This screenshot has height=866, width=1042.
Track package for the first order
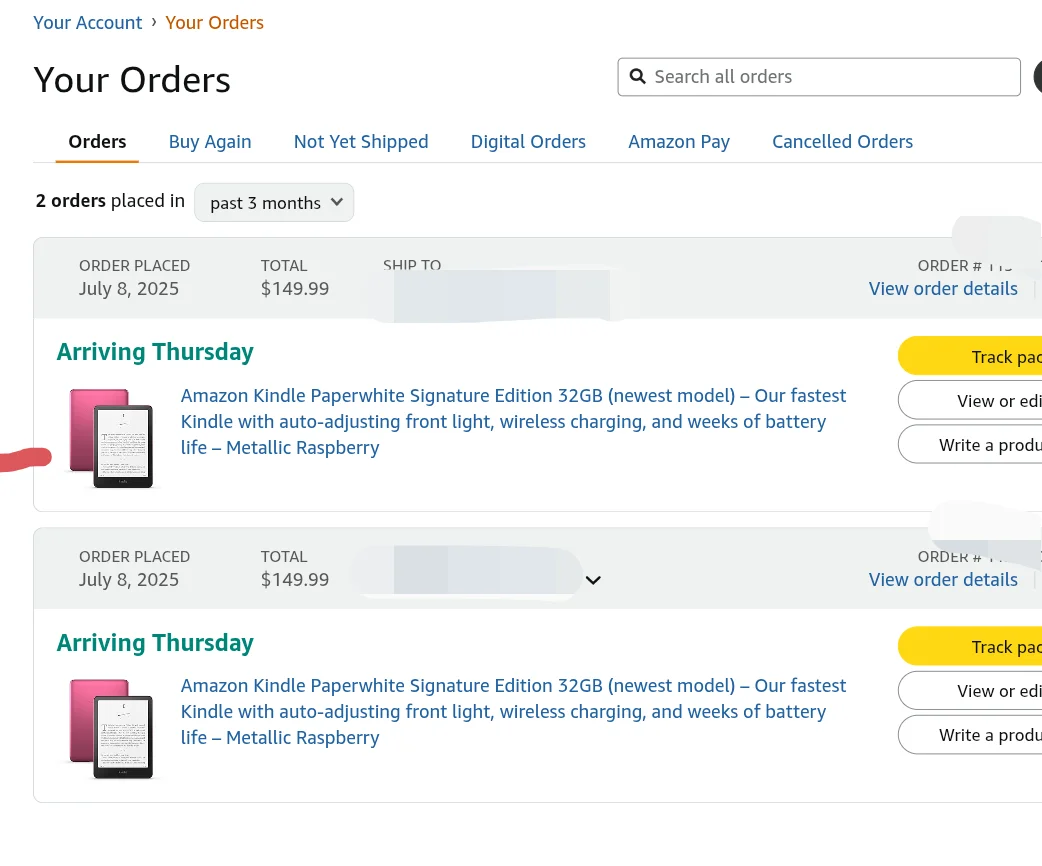tap(970, 356)
